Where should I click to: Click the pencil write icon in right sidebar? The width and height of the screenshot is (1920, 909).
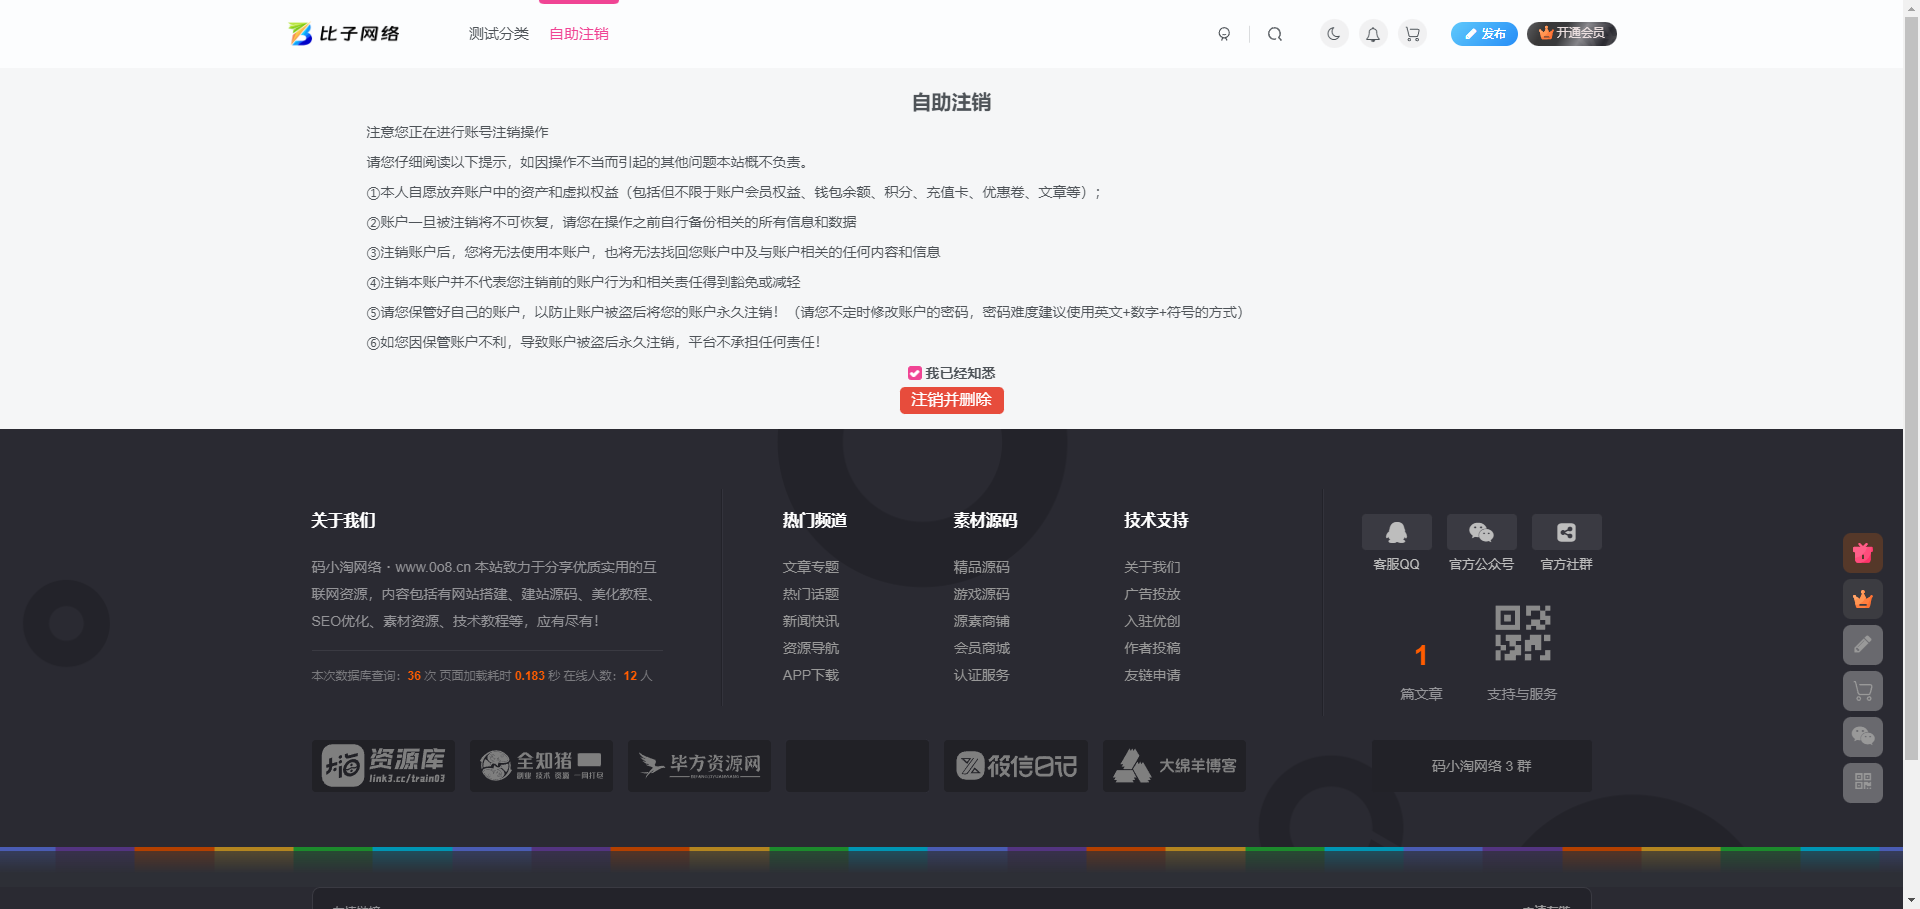point(1862,645)
